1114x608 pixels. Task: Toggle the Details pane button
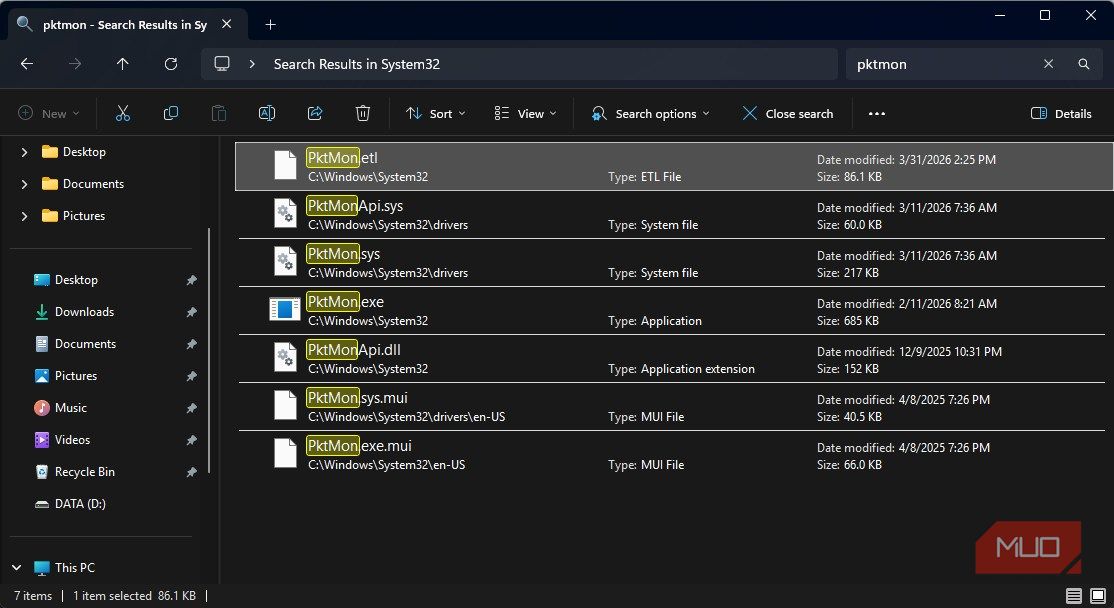(x=1061, y=114)
